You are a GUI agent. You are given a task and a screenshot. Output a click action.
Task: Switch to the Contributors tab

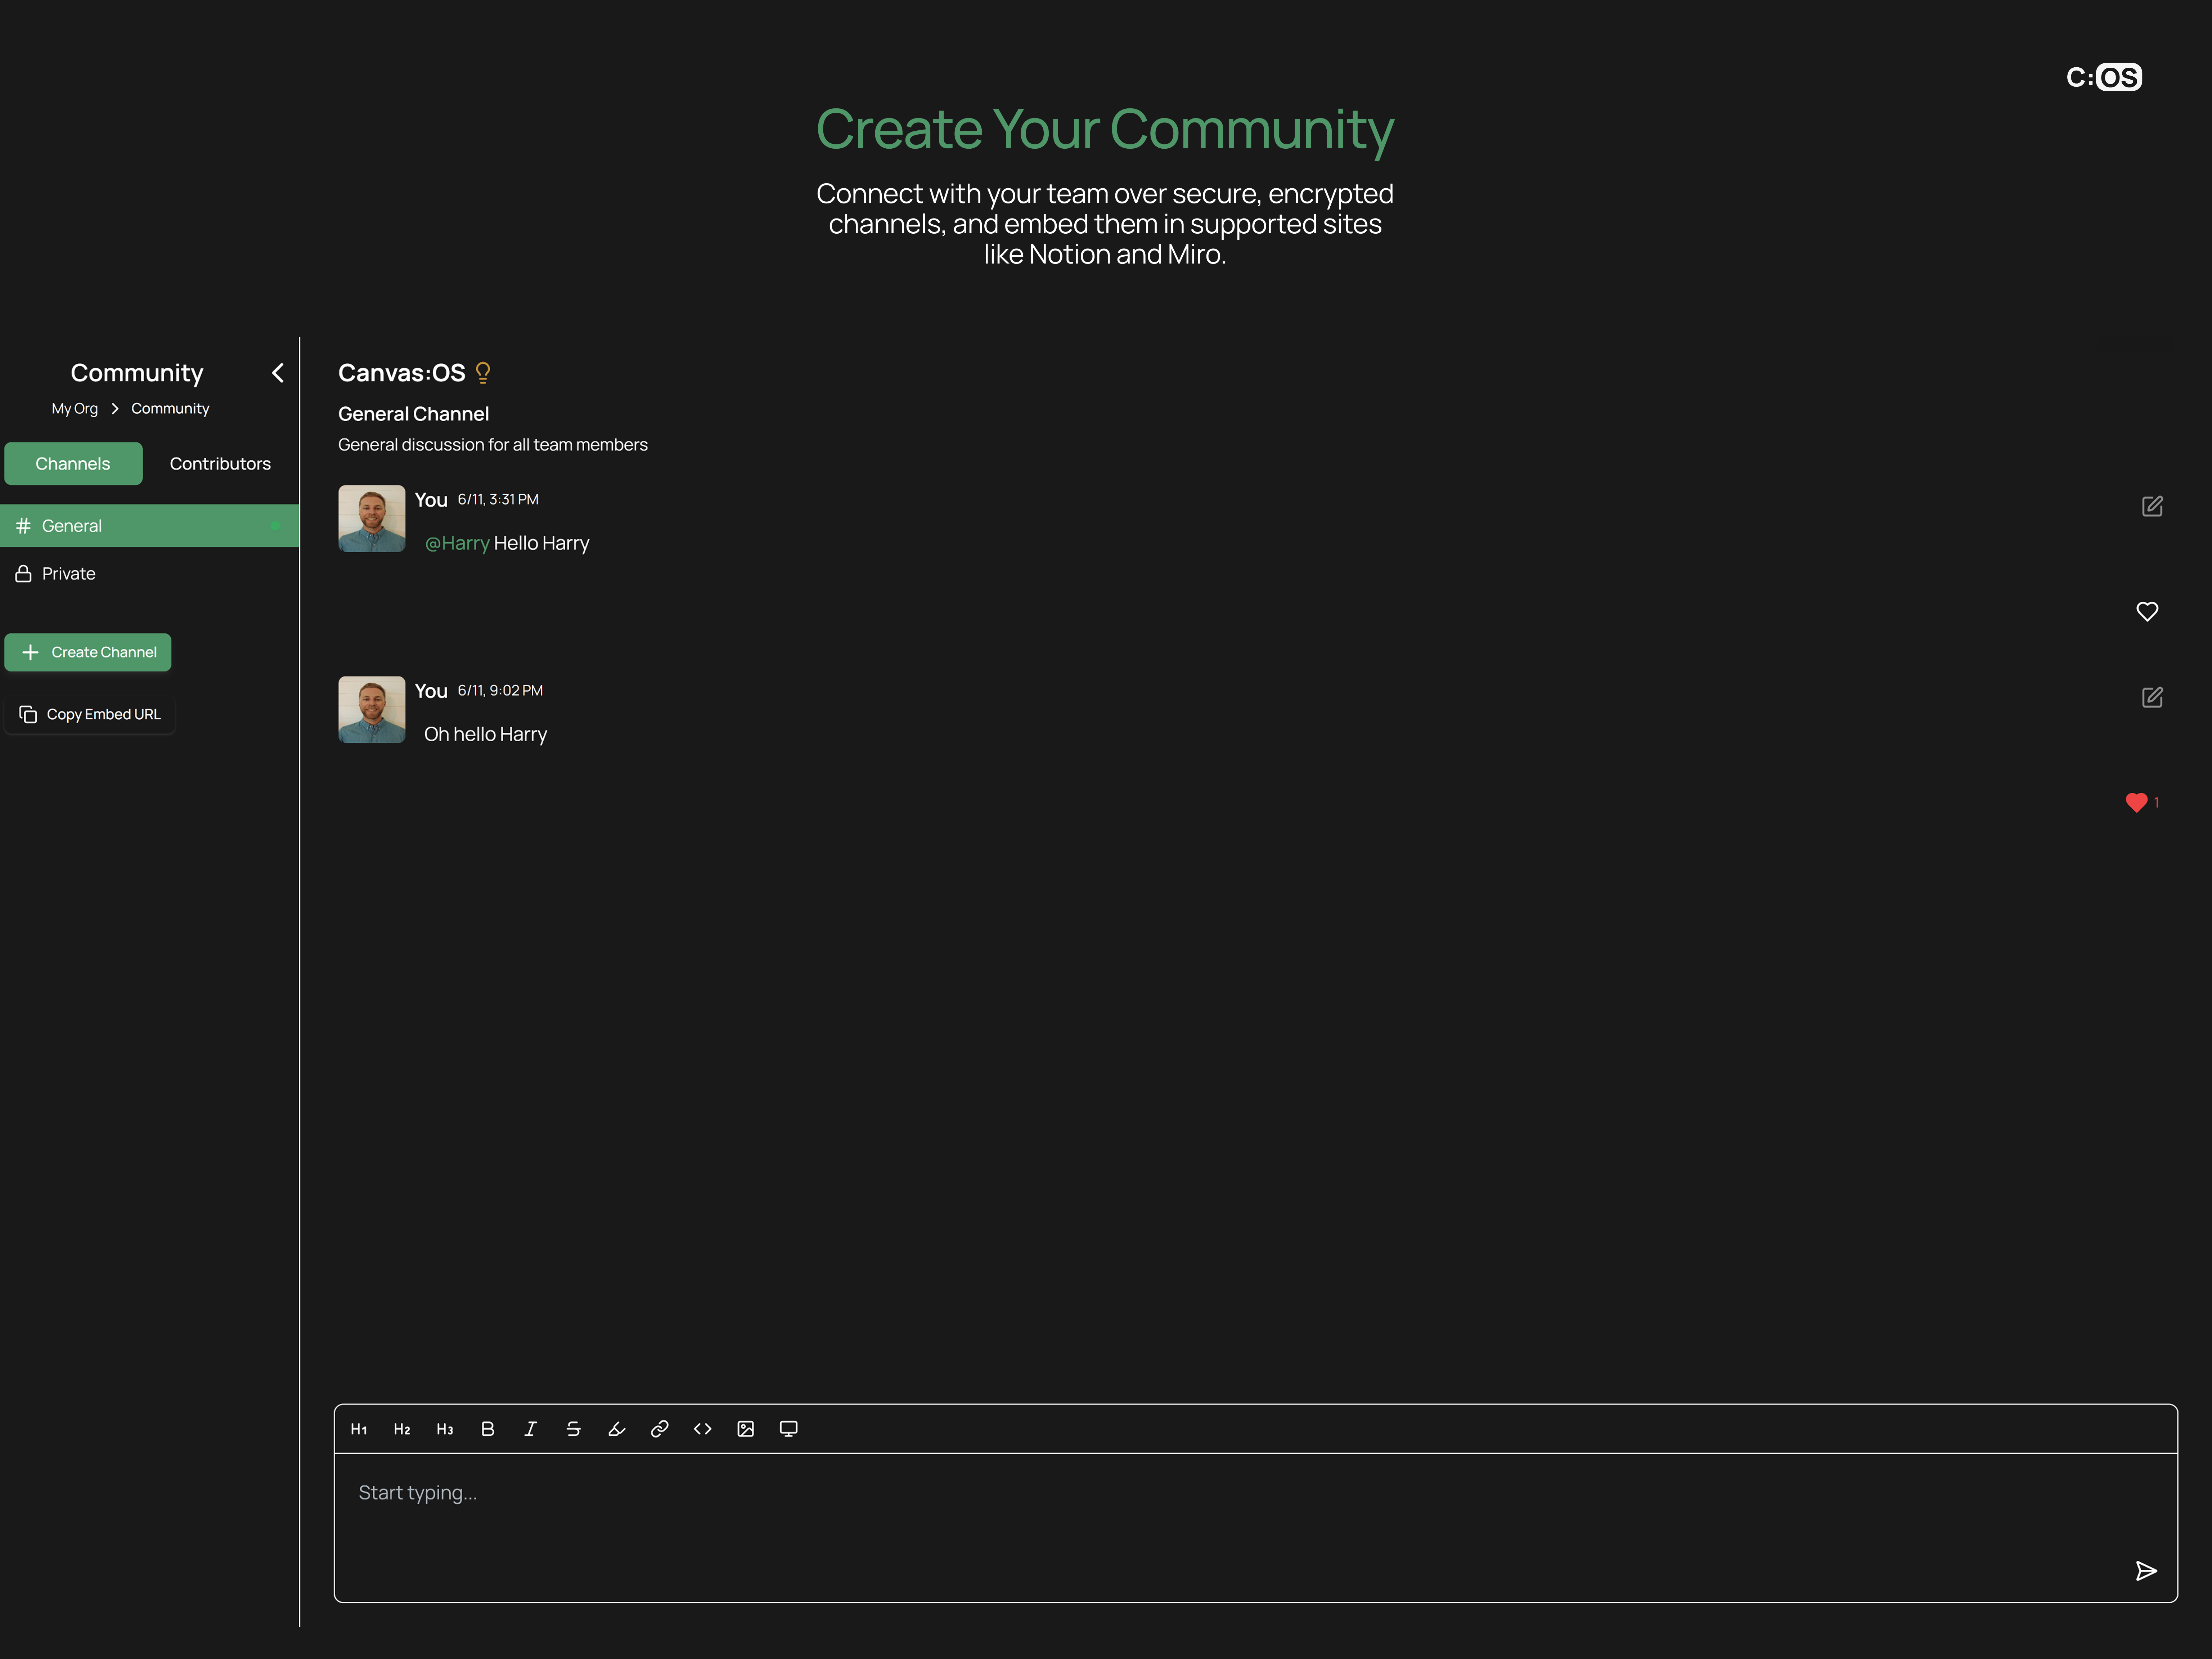point(220,464)
